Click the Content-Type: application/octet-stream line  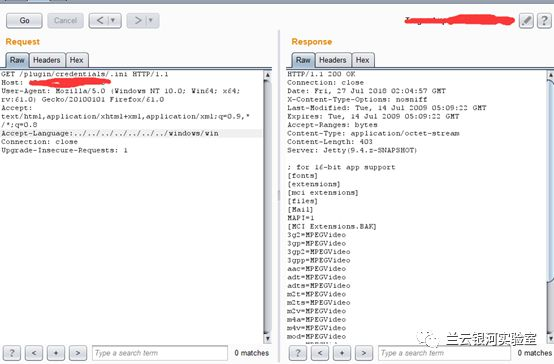(x=373, y=133)
